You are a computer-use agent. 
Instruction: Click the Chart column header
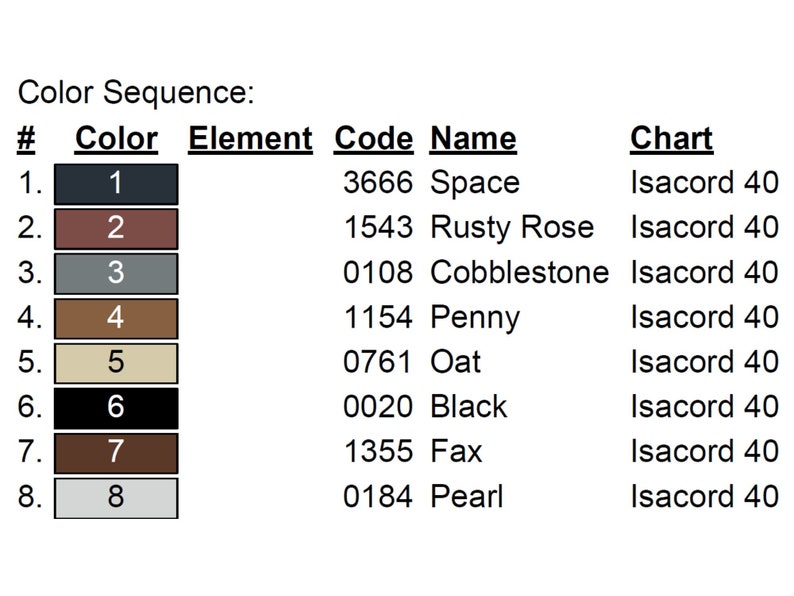point(672,138)
